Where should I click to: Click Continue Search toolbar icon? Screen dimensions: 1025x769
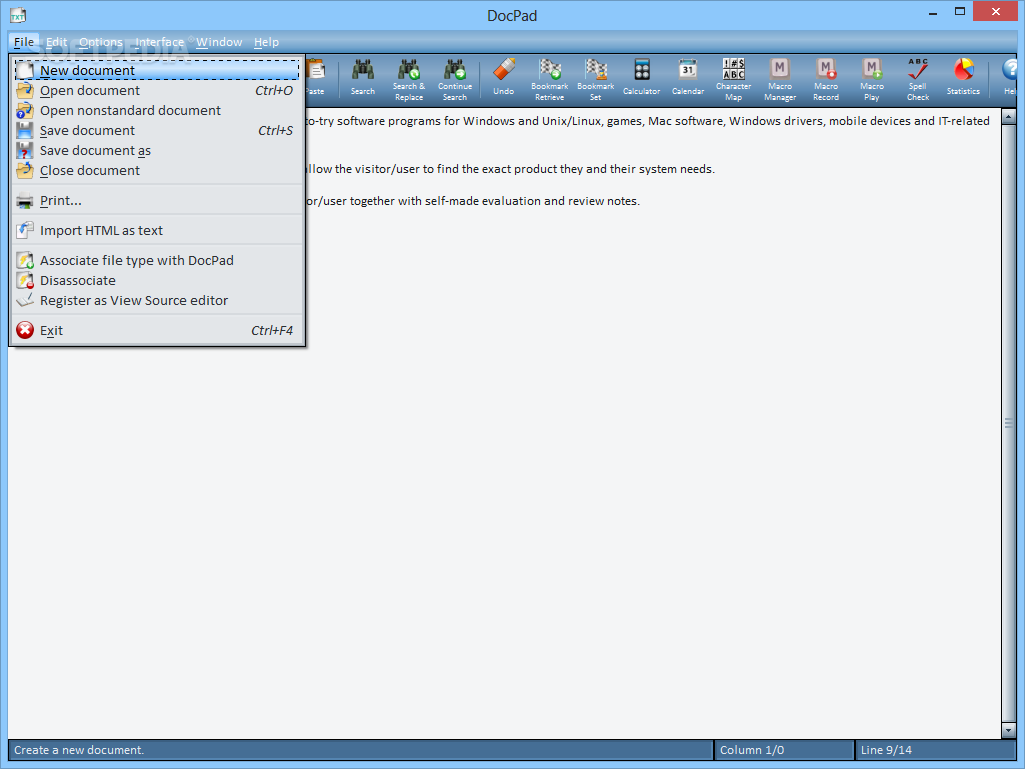(455, 80)
